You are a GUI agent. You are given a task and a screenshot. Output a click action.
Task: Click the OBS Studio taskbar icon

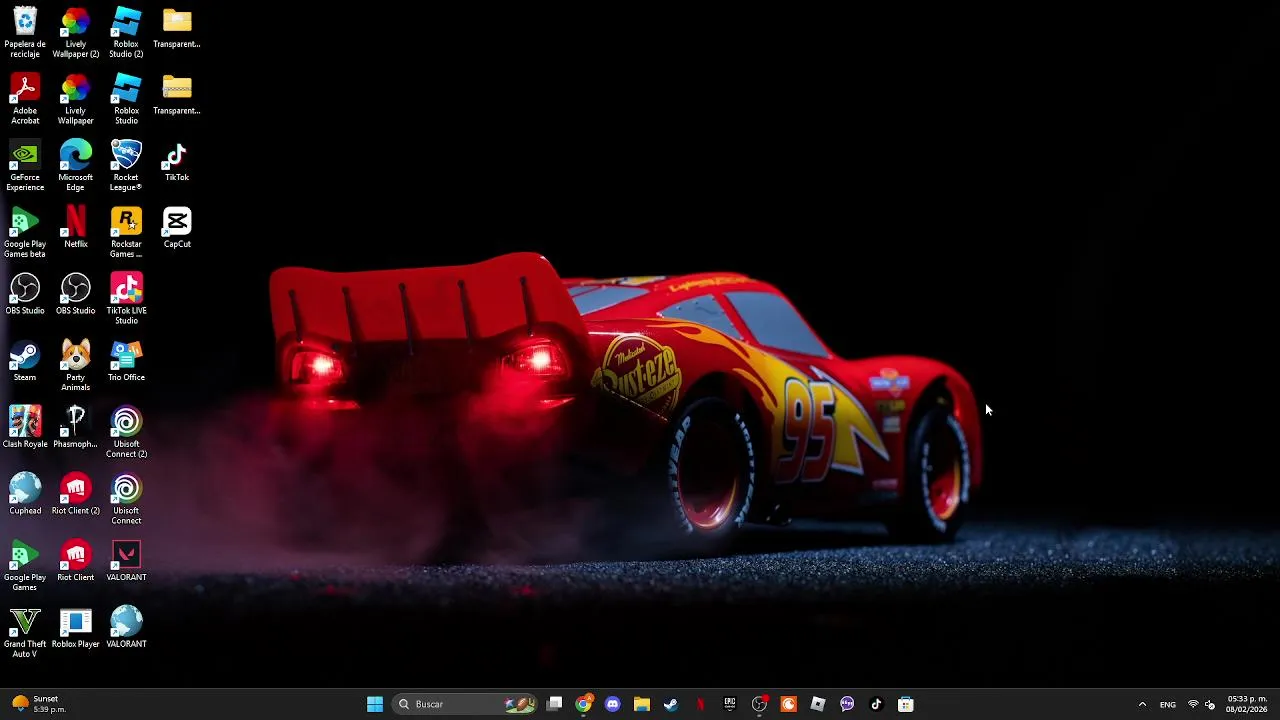pos(759,704)
